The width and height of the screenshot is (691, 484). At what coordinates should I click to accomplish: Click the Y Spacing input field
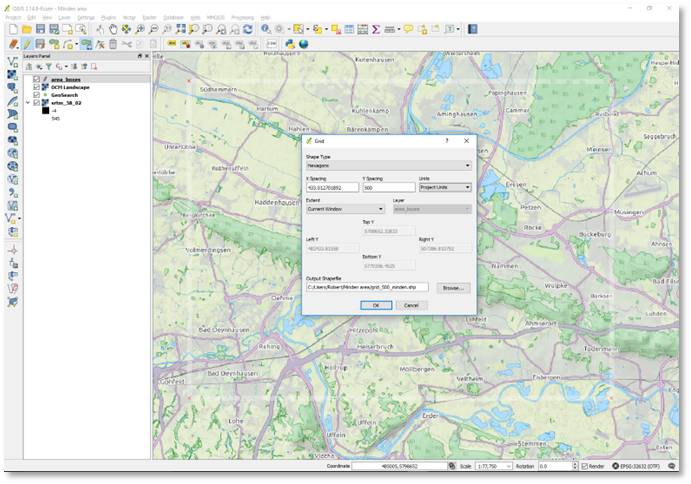pos(388,187)
